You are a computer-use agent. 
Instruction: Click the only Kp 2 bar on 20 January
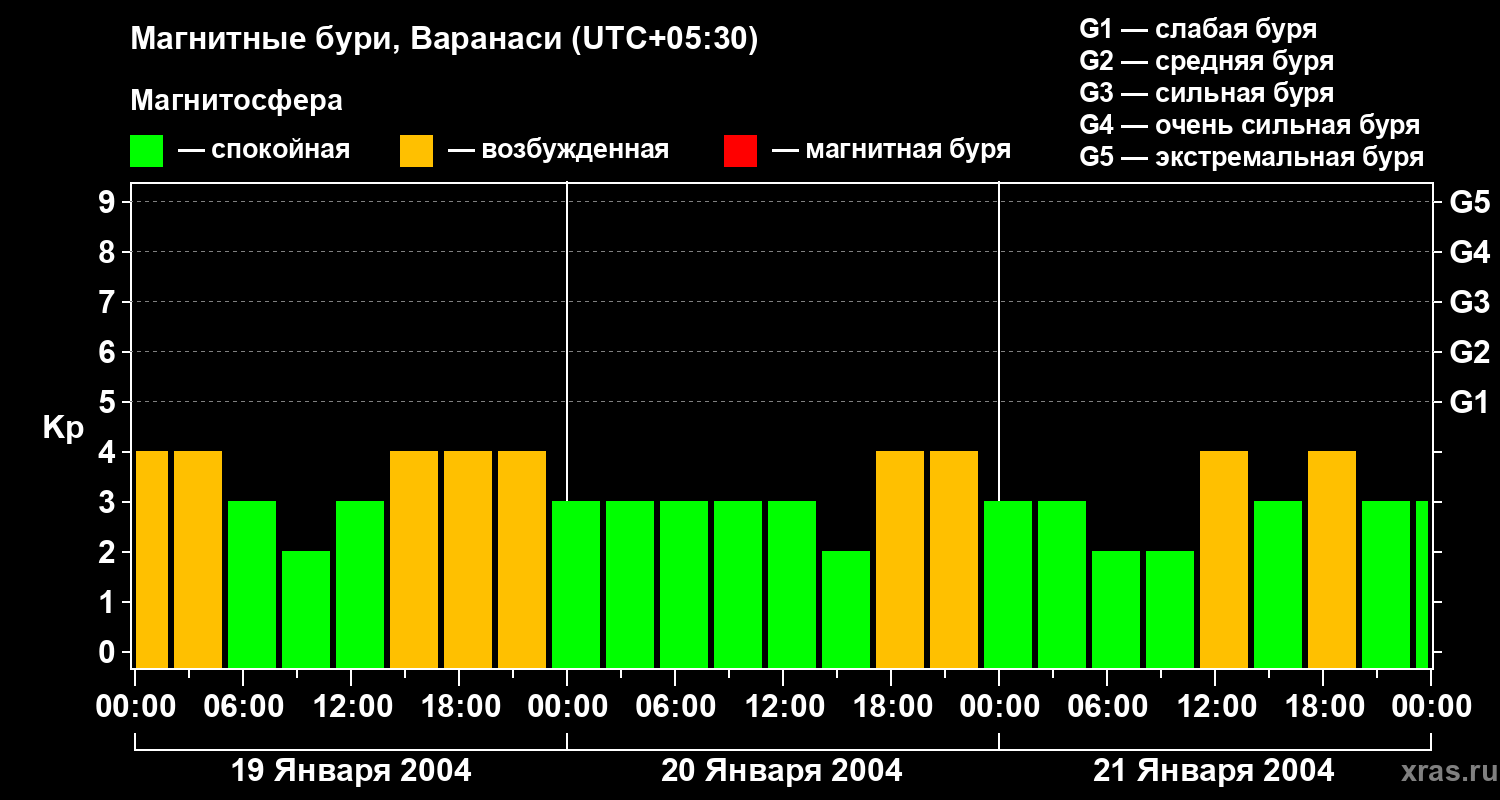[x=846, y=609]
